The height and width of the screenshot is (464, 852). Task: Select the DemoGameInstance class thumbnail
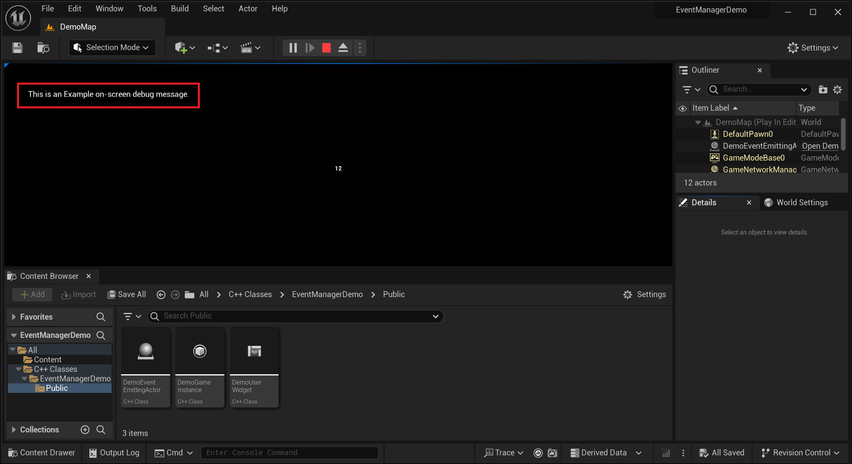coord(200,367)
